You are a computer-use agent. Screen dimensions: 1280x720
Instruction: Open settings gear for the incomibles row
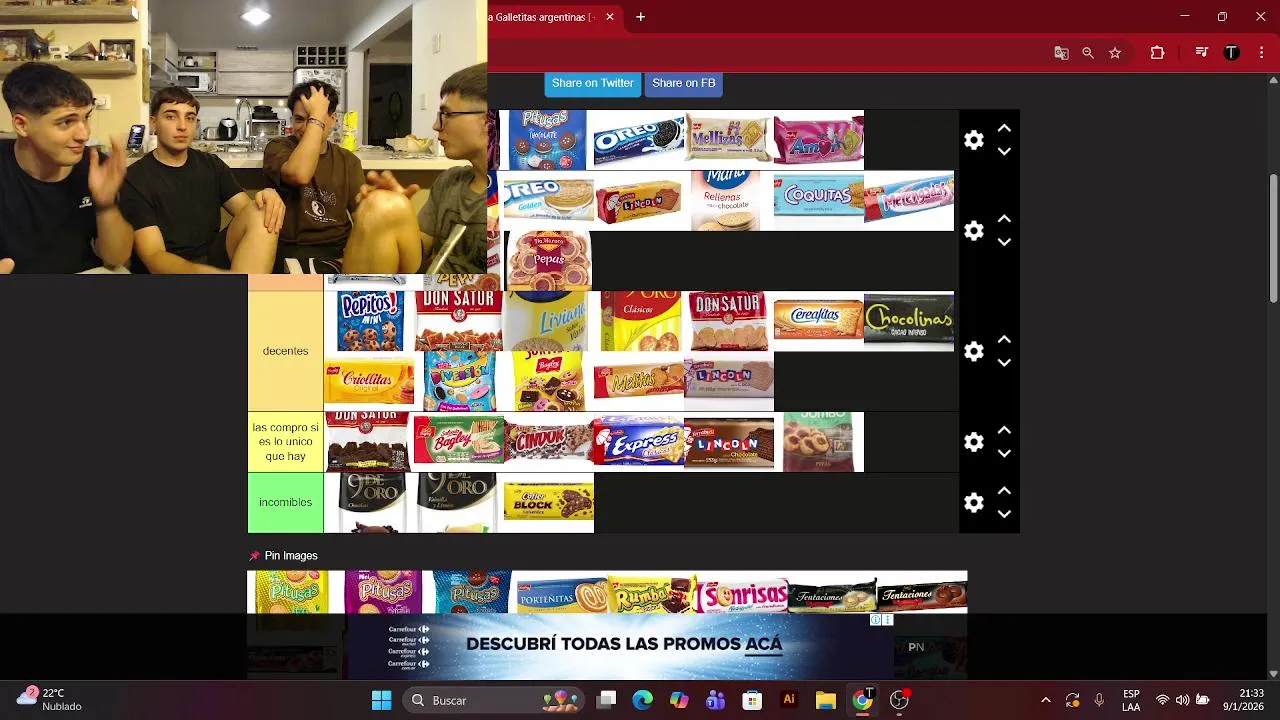click(974, 502)
